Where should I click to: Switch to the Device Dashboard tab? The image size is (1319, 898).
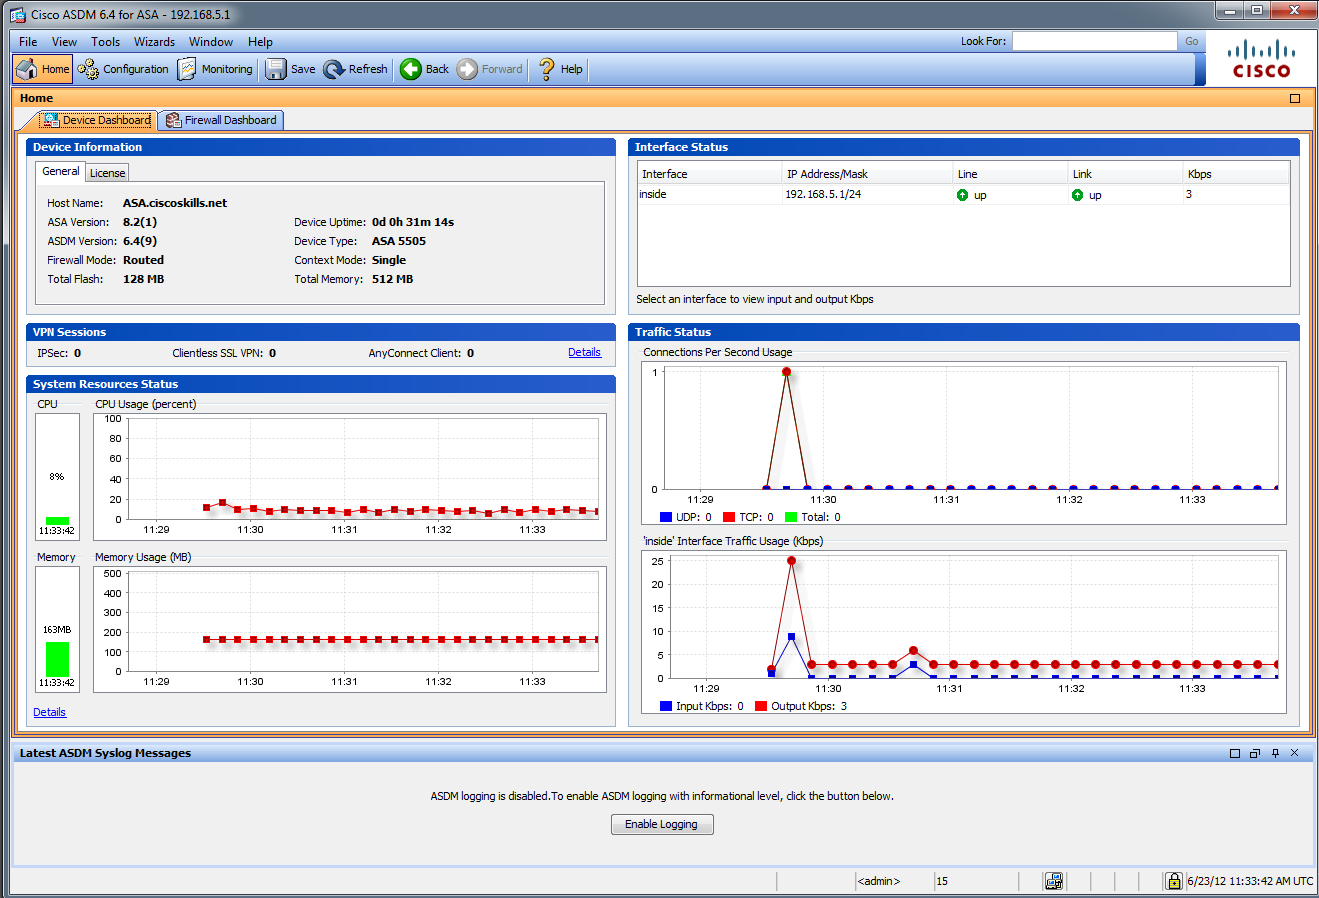click(x=97, y=120)
